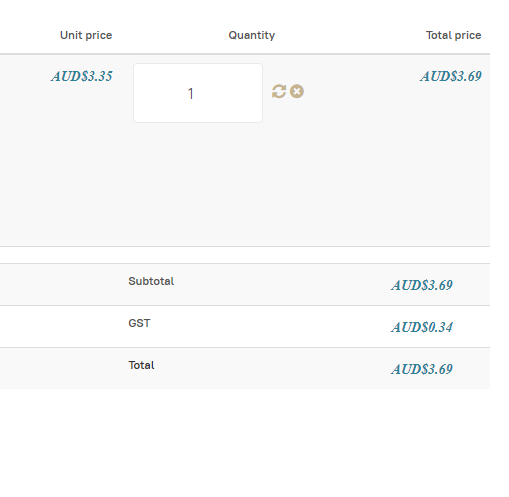The image size is (509, 497).
Task: Click the refresh quantity update icon
Action: (x=279, y=91)
